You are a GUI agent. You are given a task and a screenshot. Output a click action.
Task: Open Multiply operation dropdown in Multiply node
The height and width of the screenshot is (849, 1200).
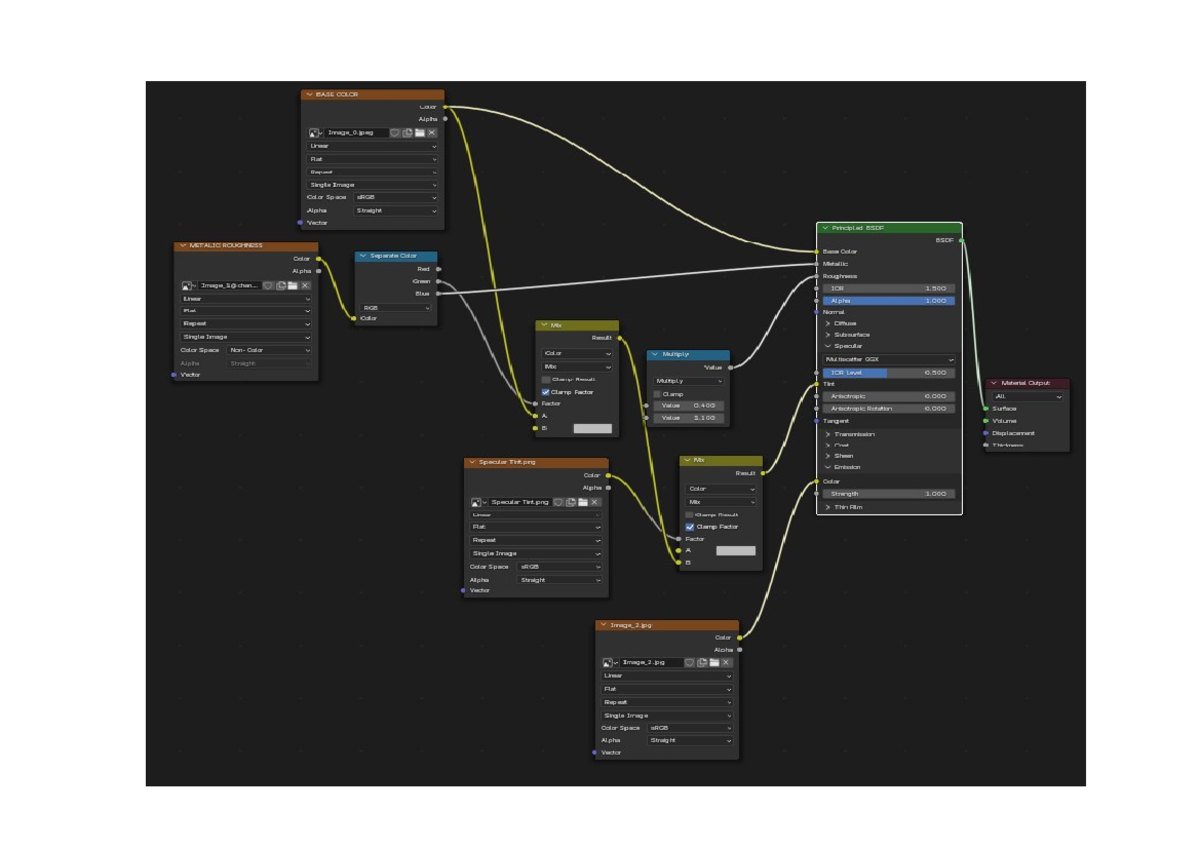689,381
